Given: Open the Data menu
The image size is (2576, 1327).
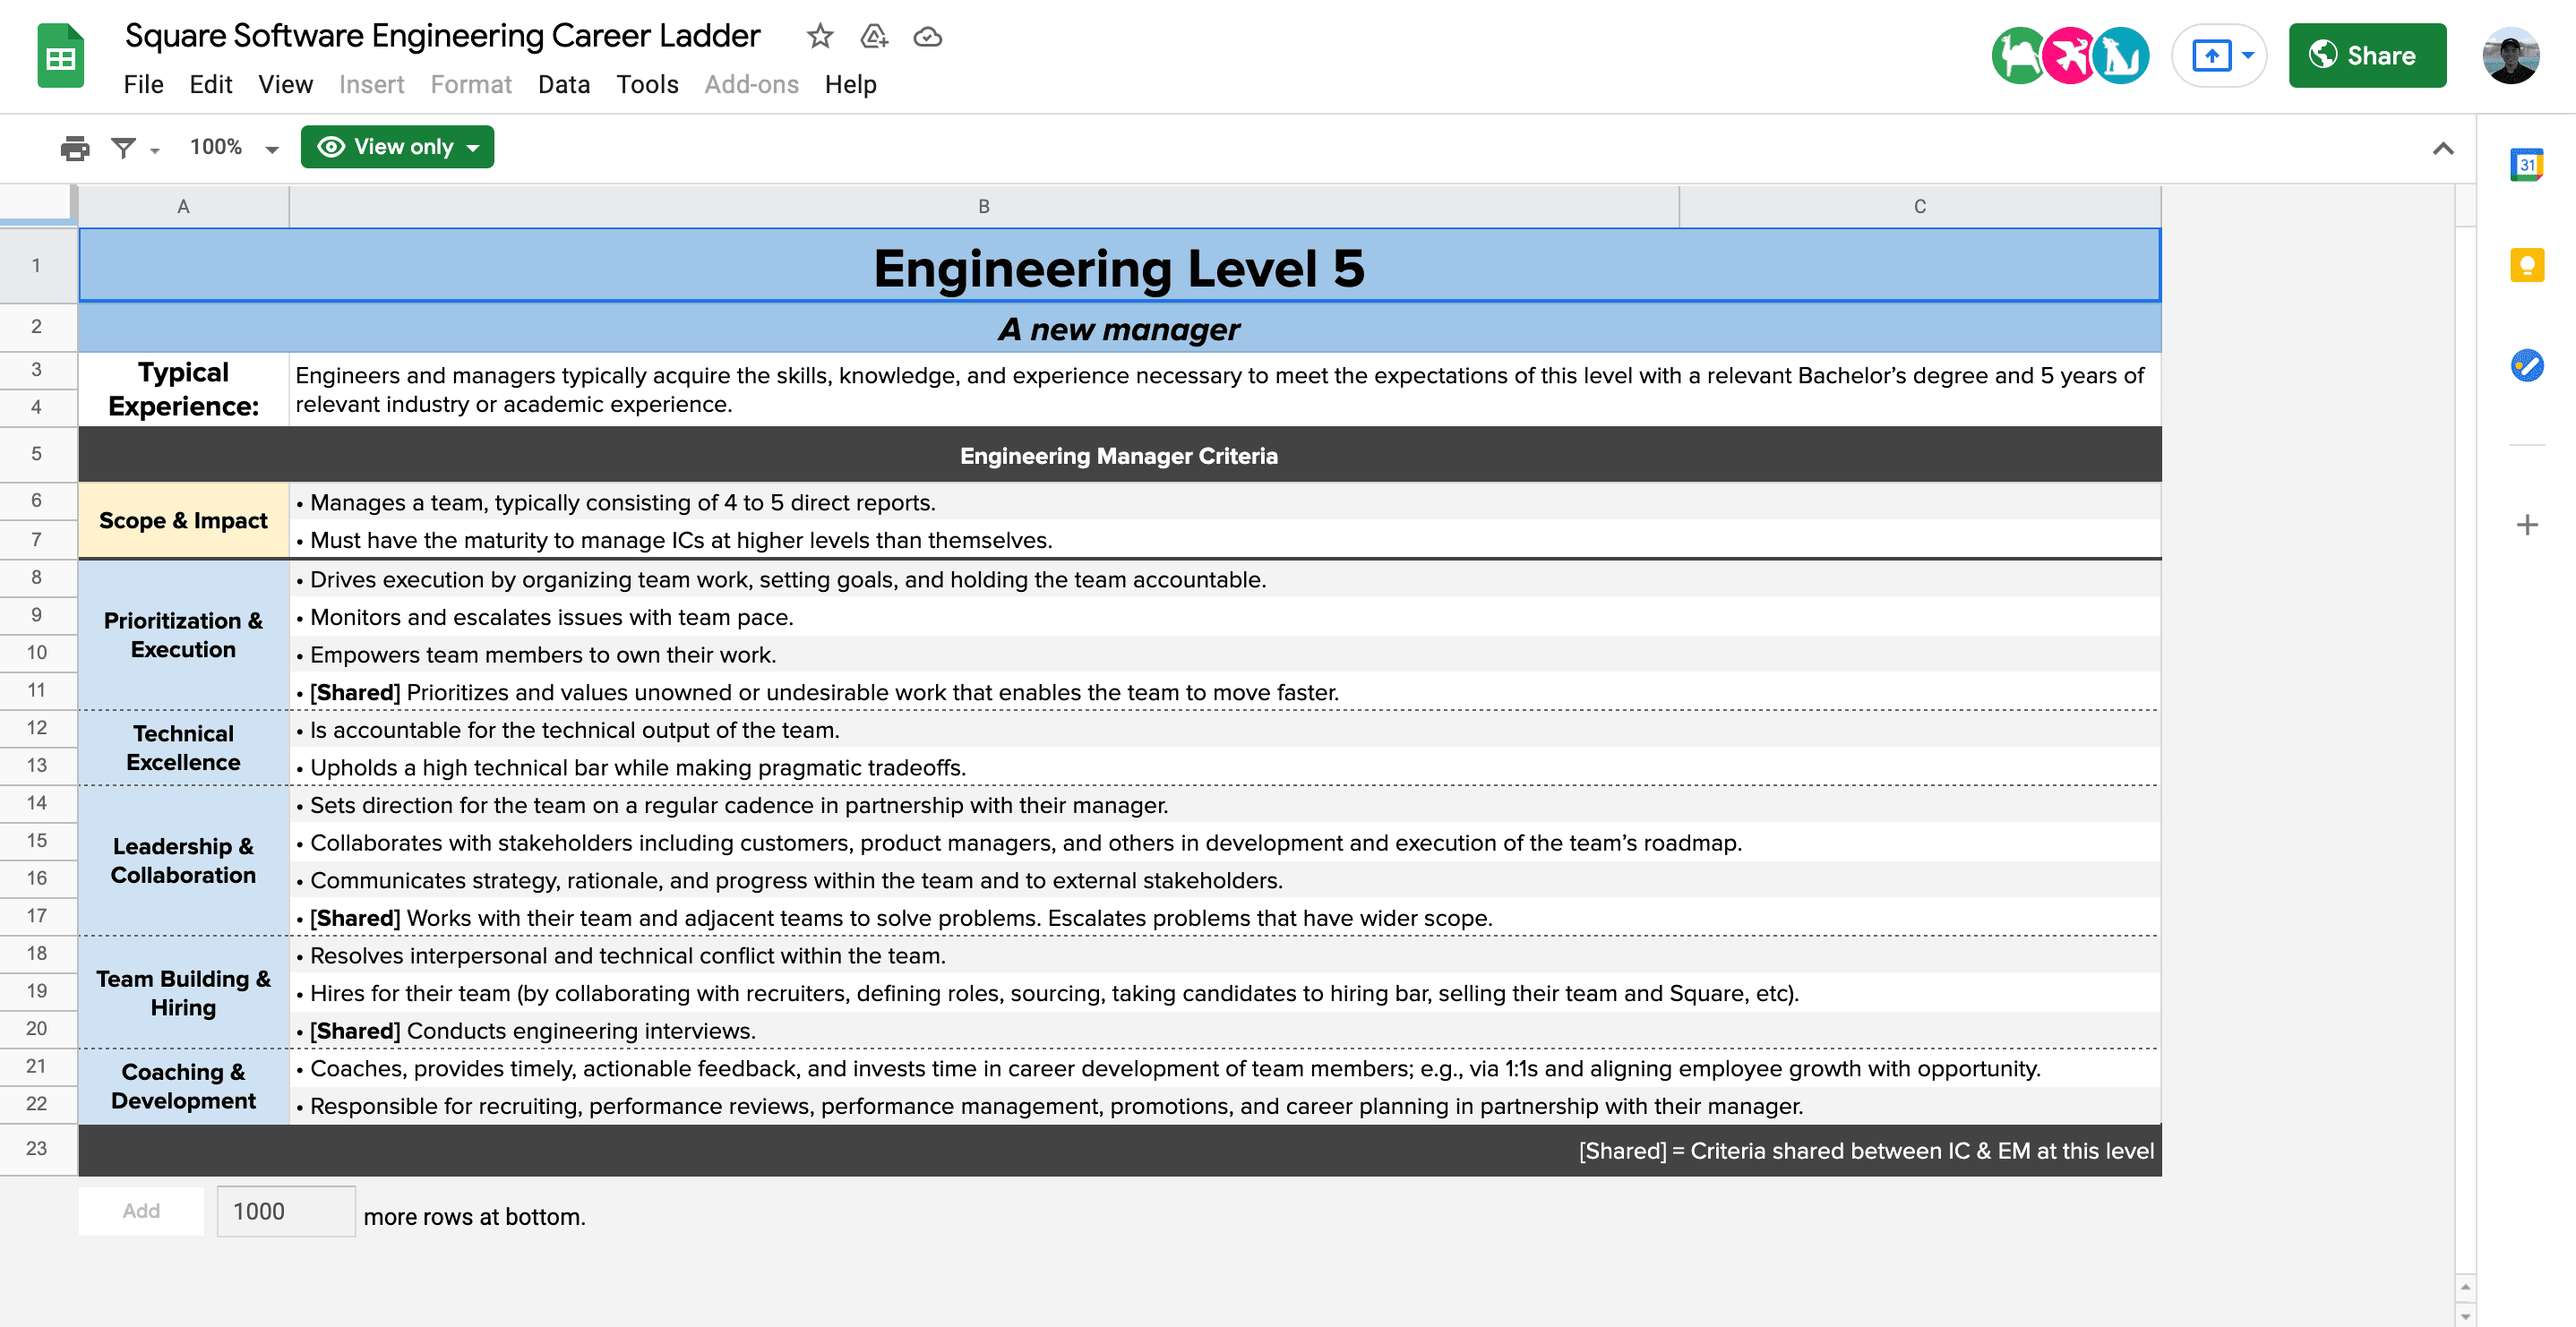Looking at the screenshot, I should tap(563, 85).
